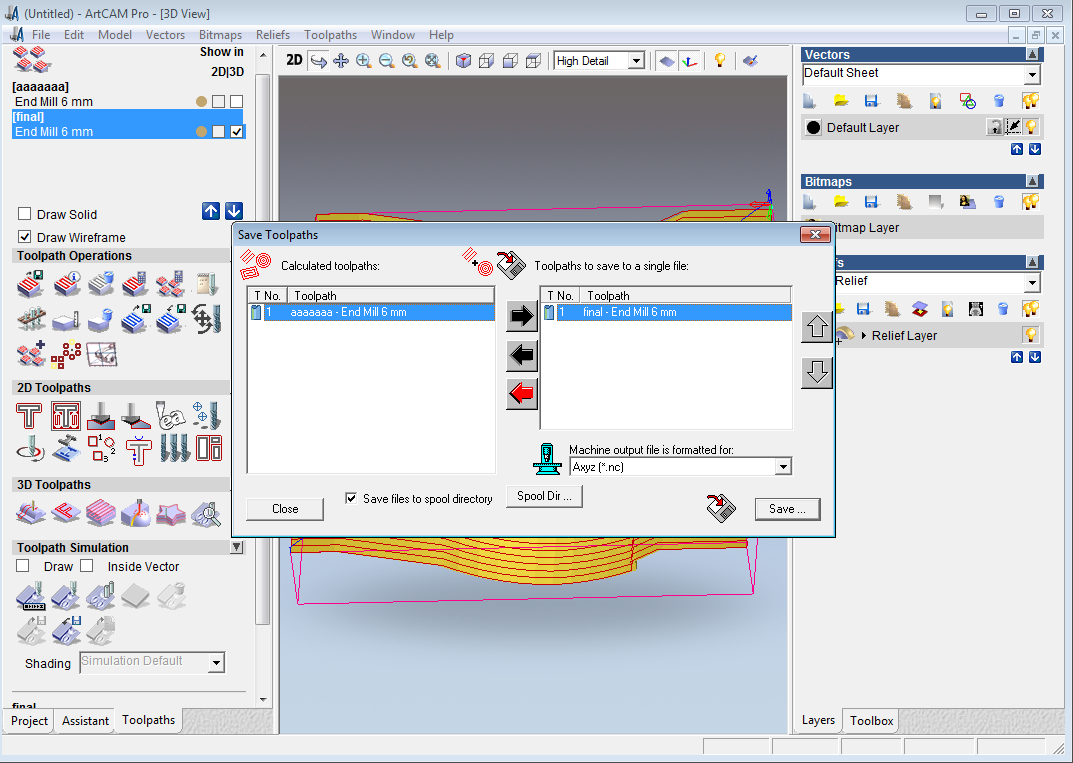Click the Toolpaths panel vertical scrollbar
The image size is (1073, 763).
(263, 349)
